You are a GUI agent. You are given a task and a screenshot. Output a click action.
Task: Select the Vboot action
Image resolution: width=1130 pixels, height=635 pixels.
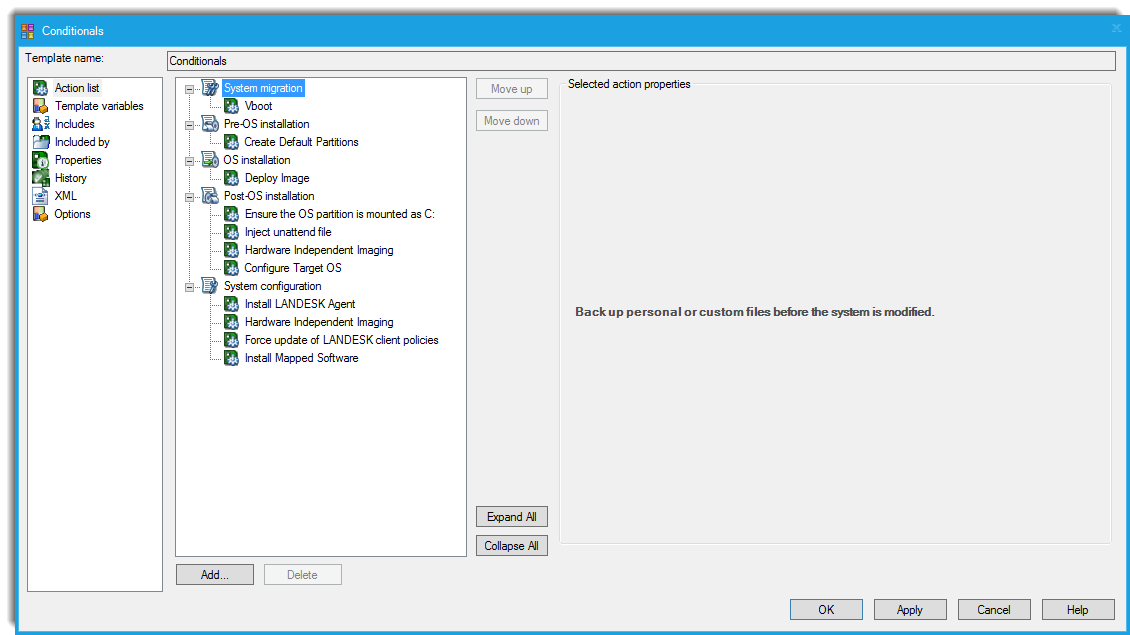257,106
